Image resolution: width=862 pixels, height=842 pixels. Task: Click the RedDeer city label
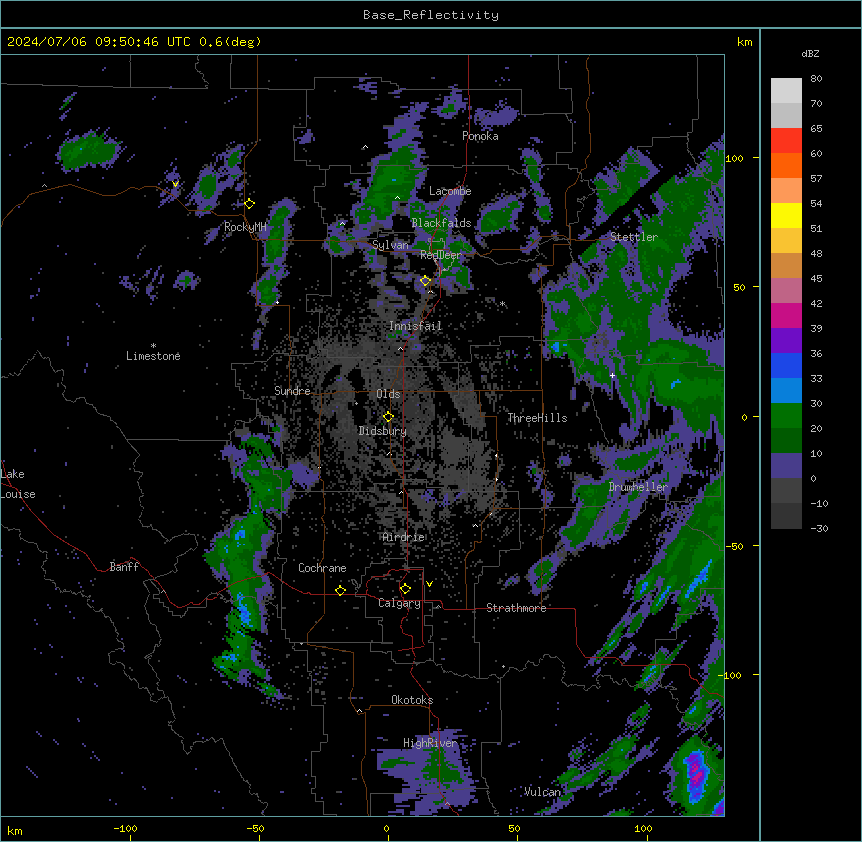[x=441, y=255]
